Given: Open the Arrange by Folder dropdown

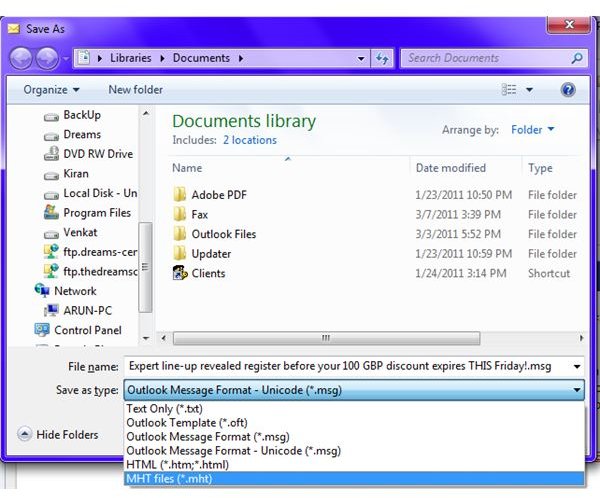Looking at the screenshot, I should pyautogui.click(x=533, y=130).
